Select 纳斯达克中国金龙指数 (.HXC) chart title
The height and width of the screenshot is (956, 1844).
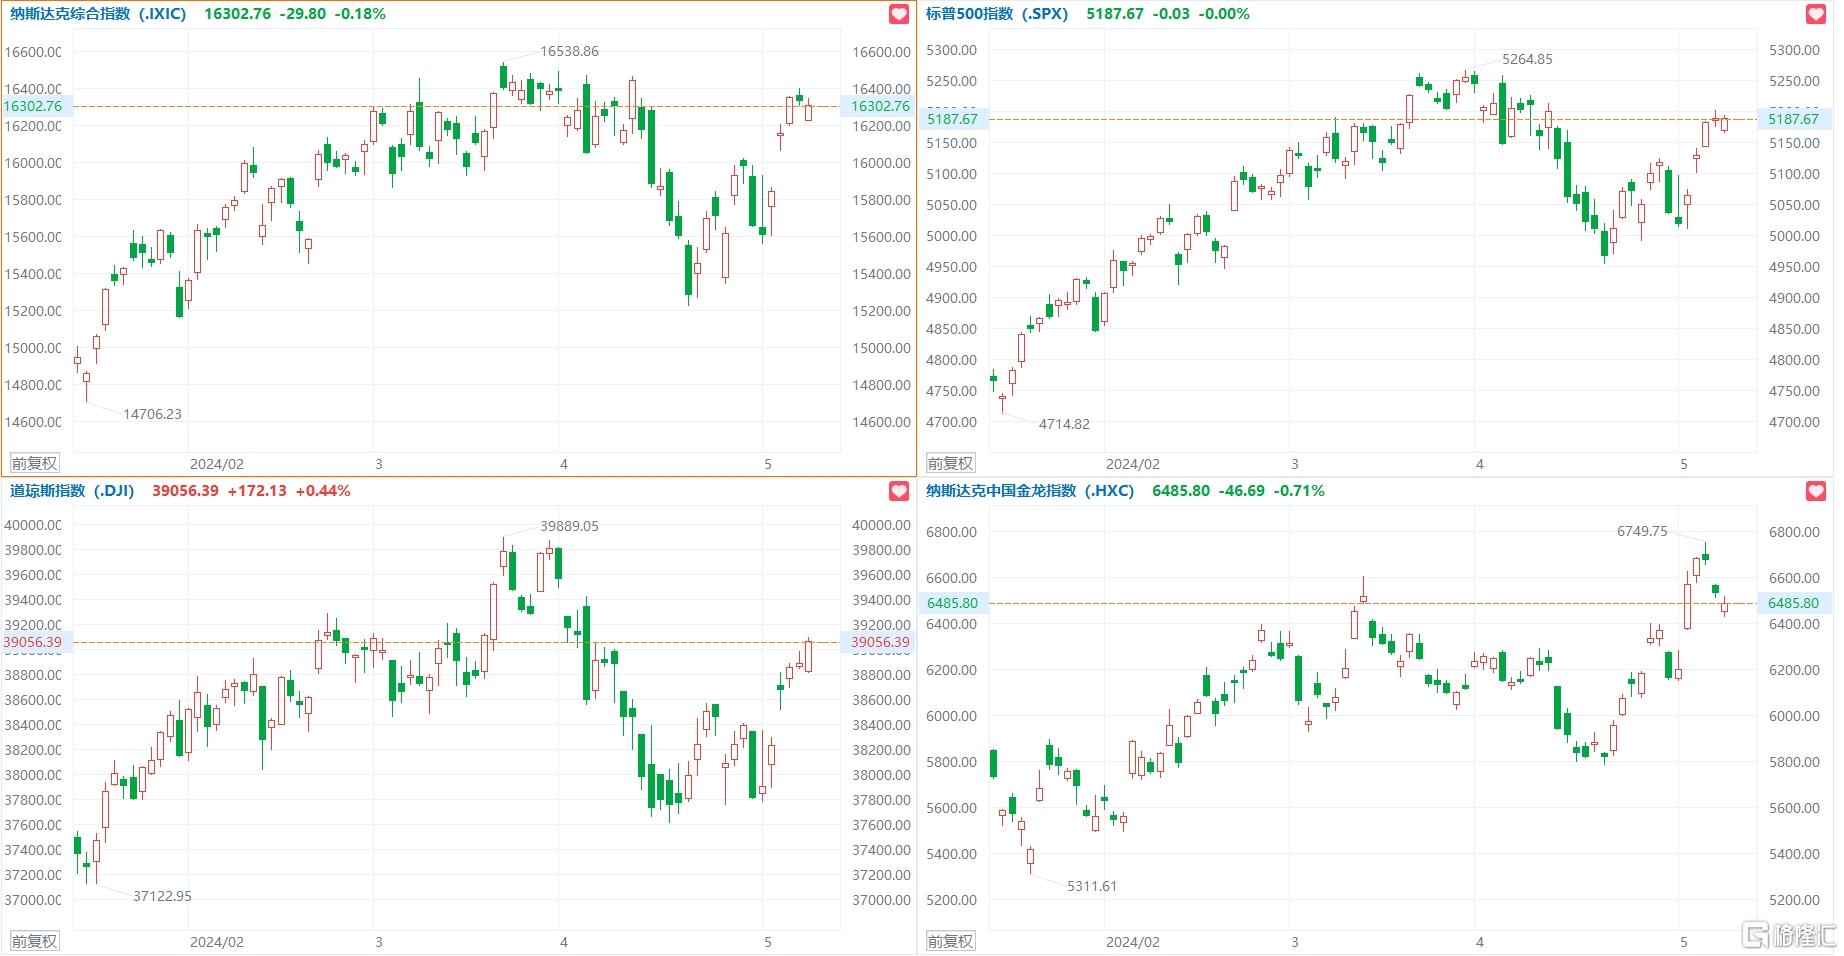pos(1030,491)
